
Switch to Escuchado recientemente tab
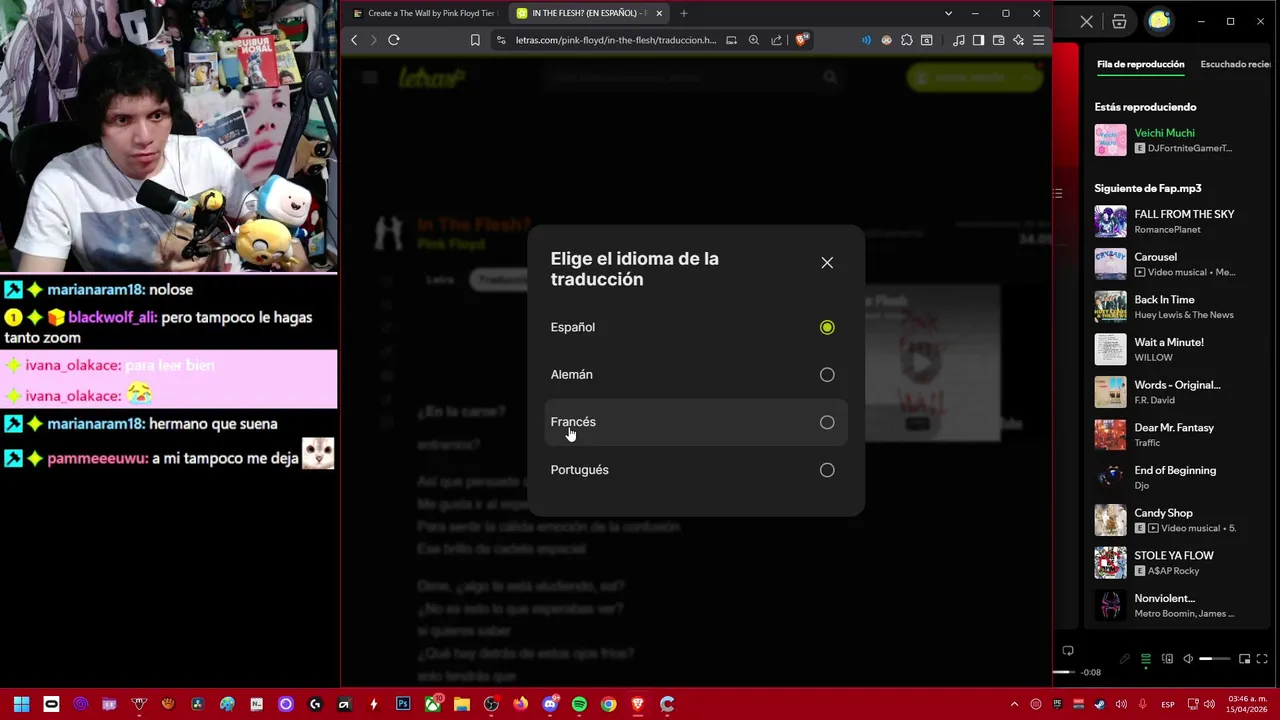(1236, 64)
